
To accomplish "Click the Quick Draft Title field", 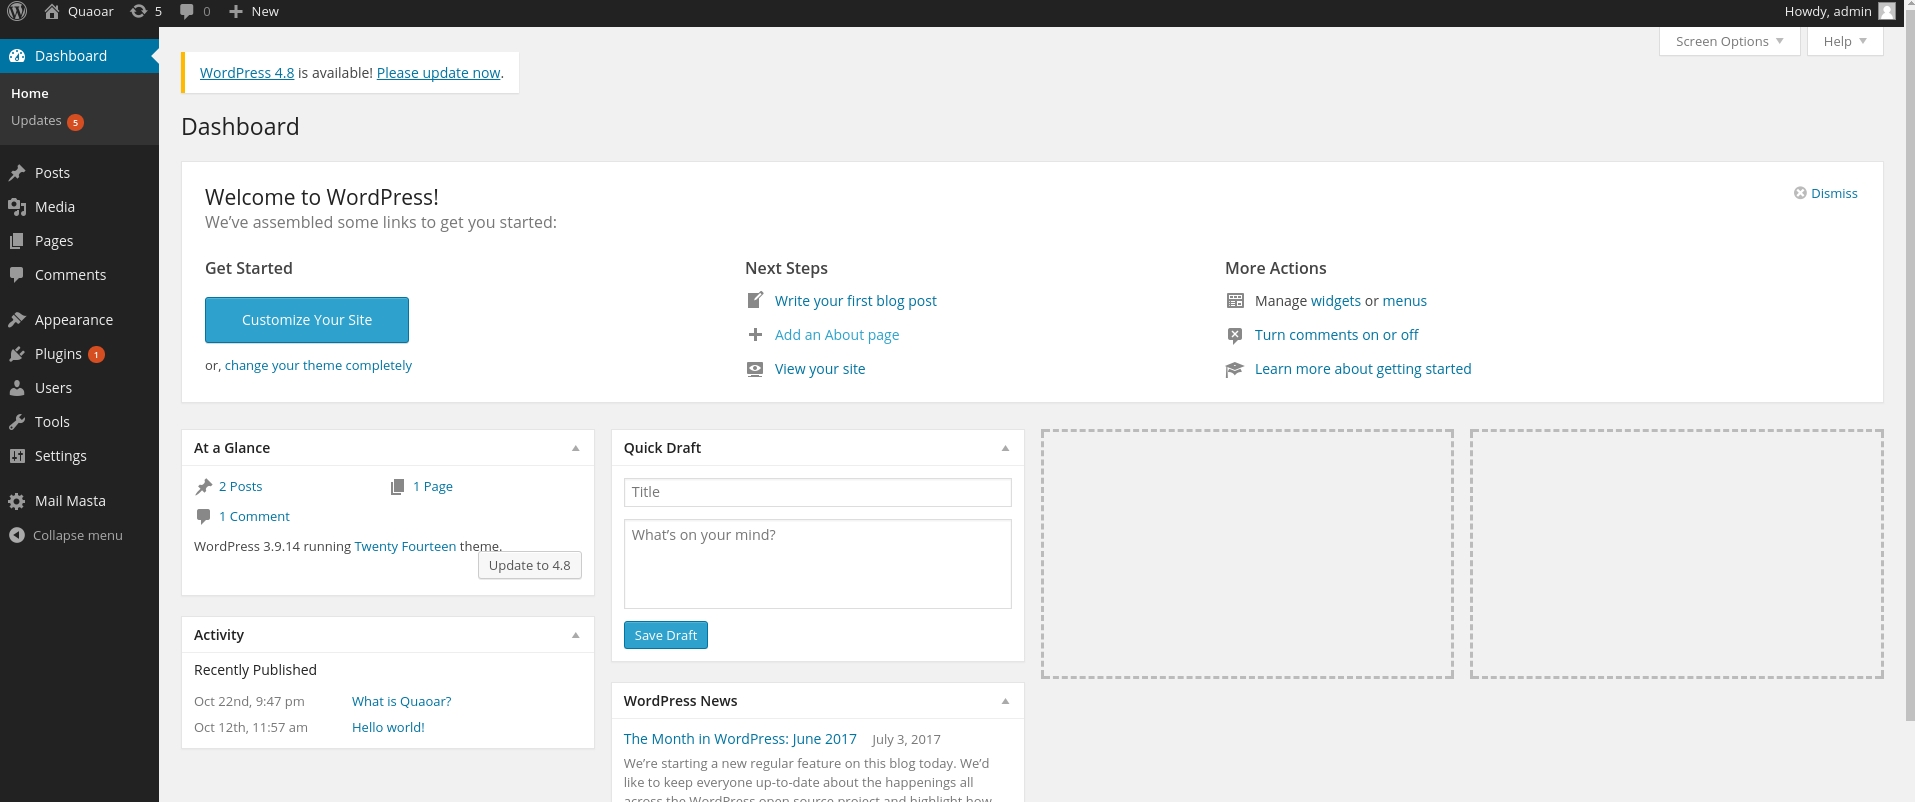I will (818, 492).
